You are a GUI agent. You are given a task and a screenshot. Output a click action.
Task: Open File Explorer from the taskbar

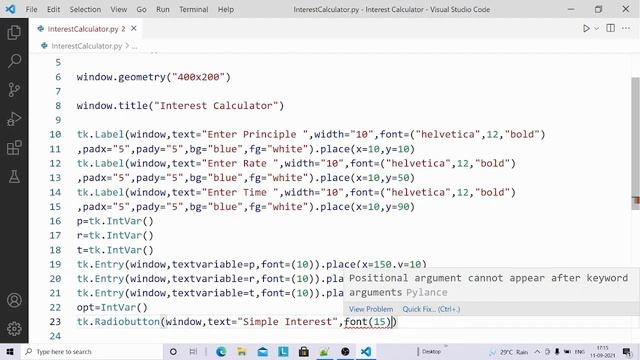[x=242, y=351]
